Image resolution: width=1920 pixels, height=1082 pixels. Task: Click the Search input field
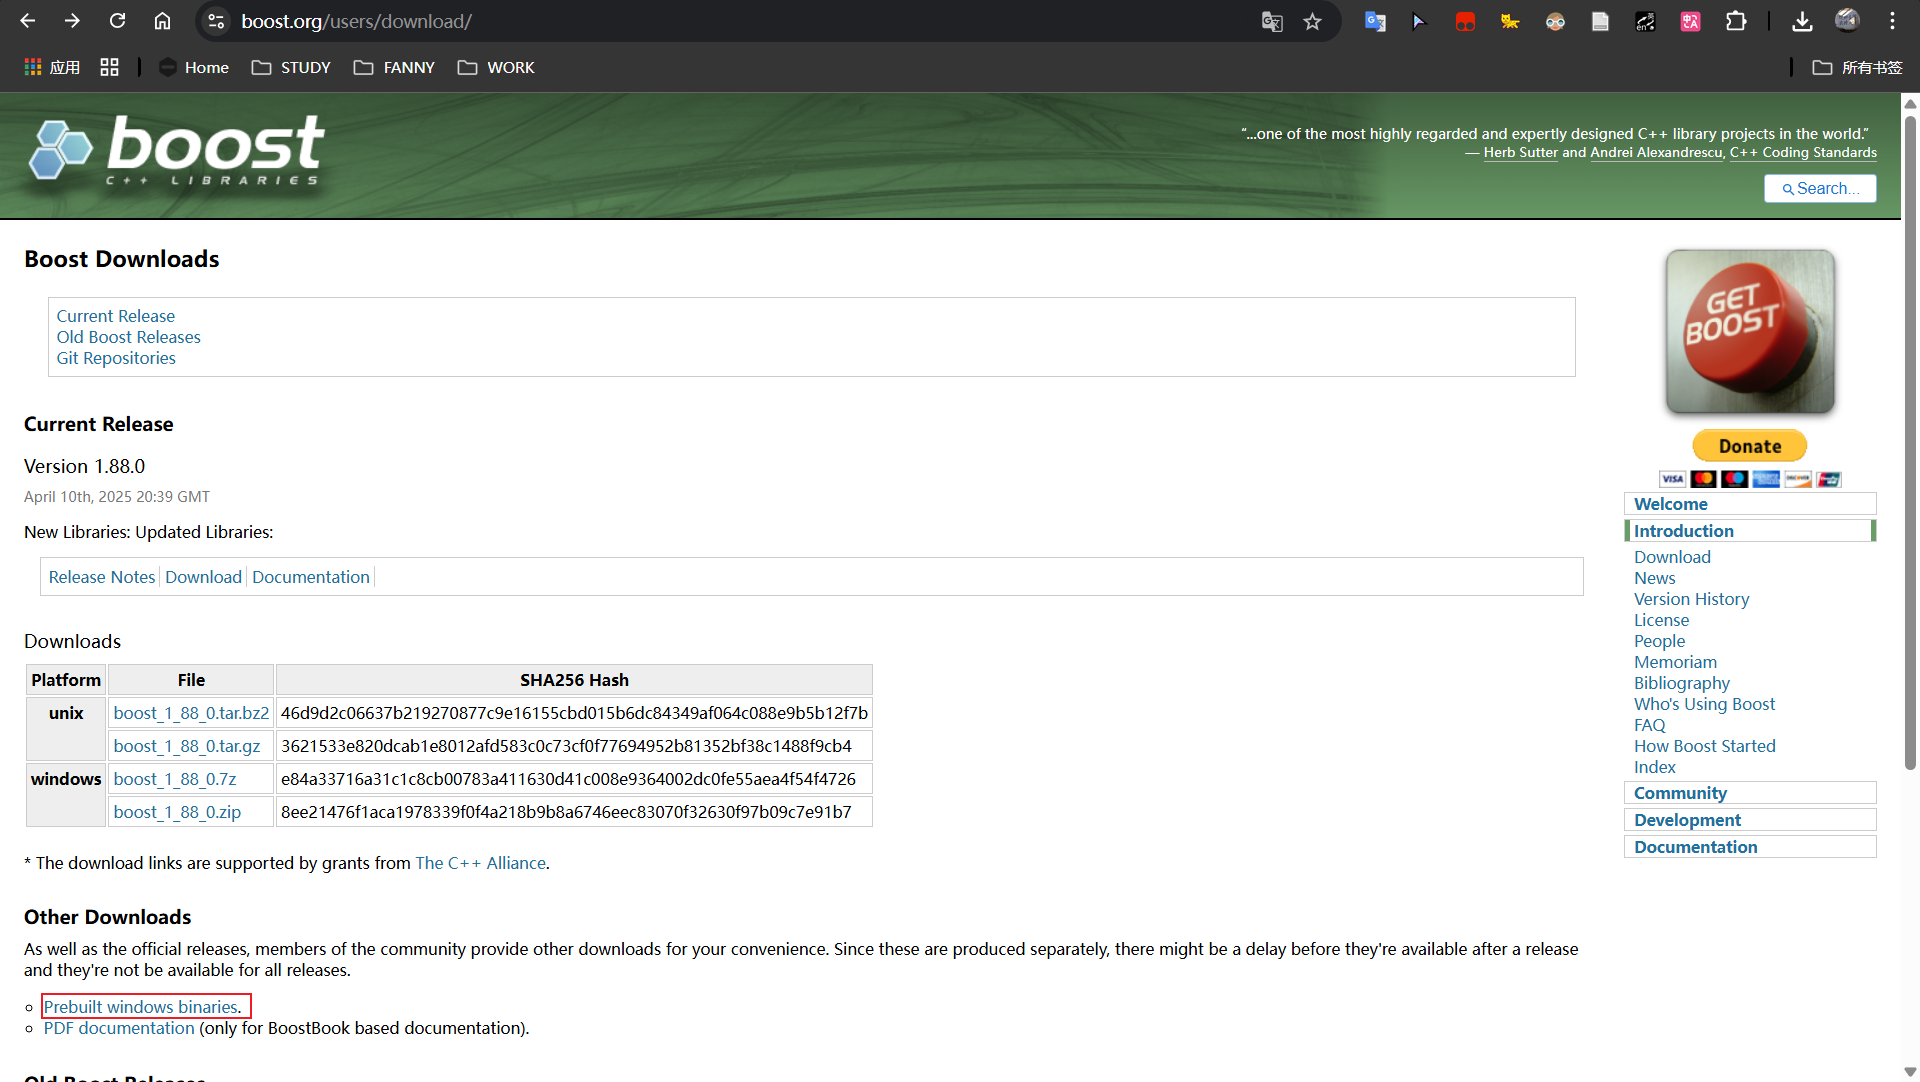coord(1819,188)
